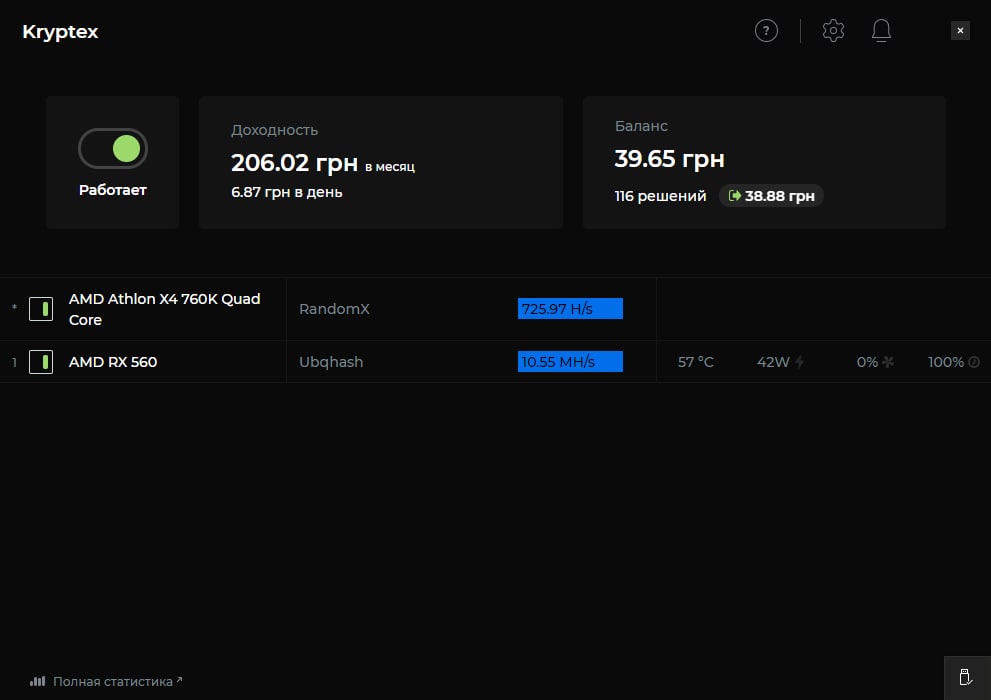Open settings gear icon

click(833, 30)
